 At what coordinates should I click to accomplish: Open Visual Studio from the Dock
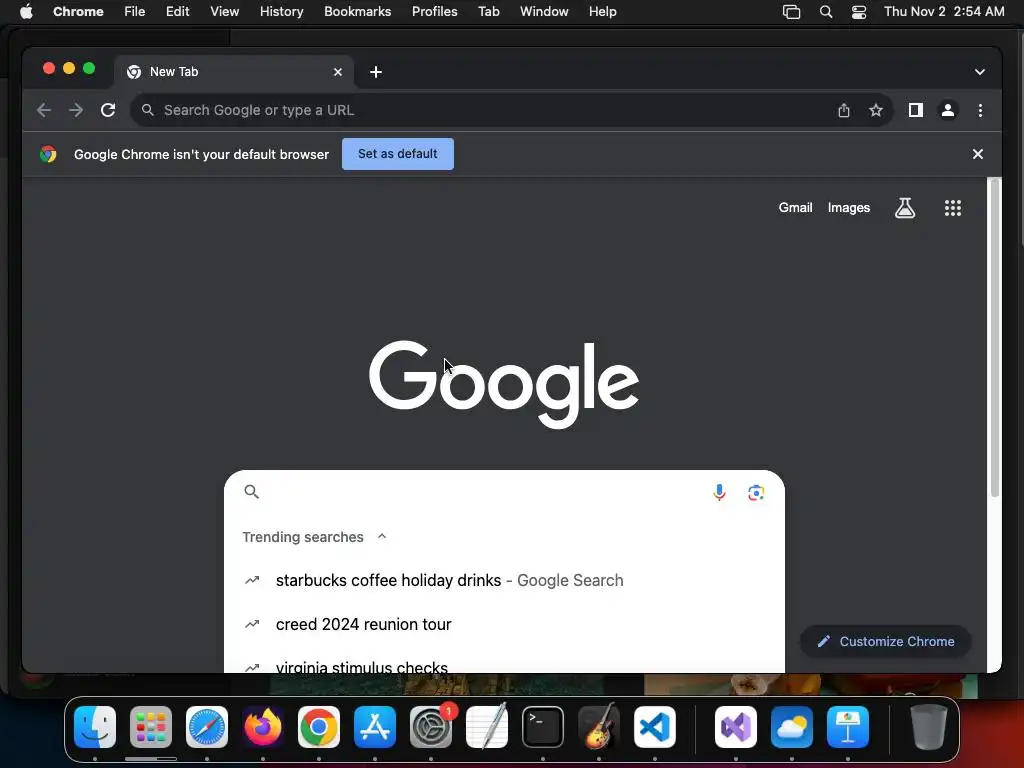[x=736, y=727]
